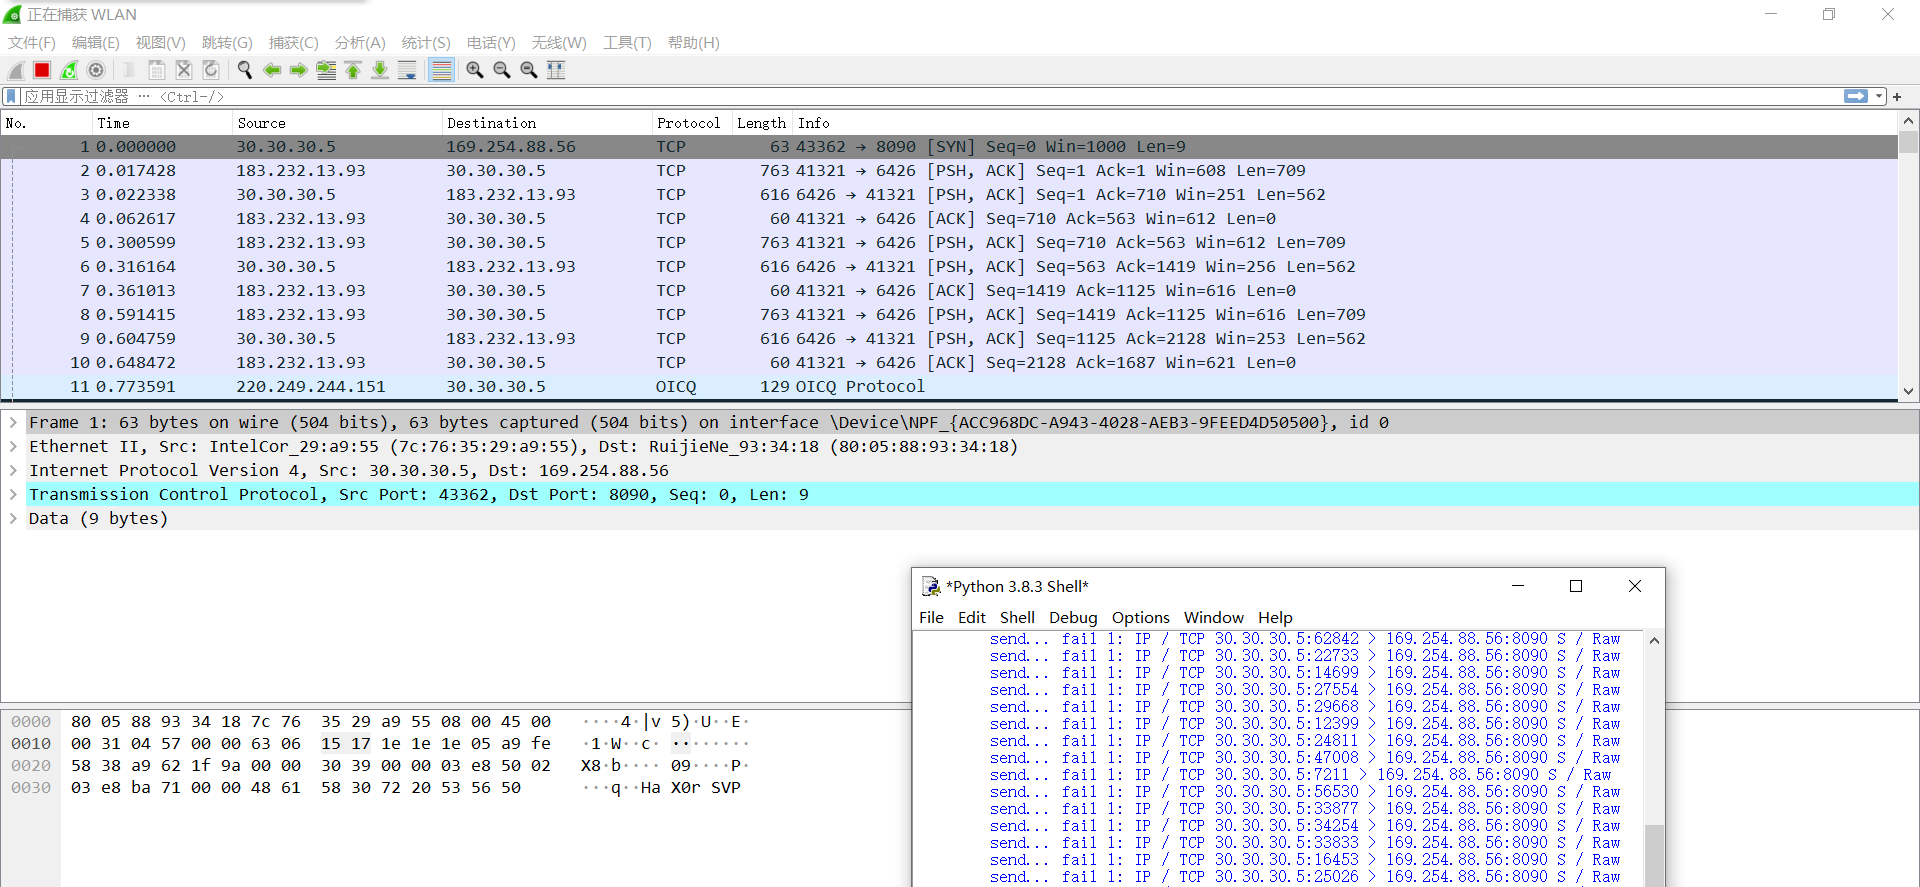Image resolution: width=1920 pixels, height=887 pixels.
Task: Sort by the Source column header
Action: [x=337, y=123]
